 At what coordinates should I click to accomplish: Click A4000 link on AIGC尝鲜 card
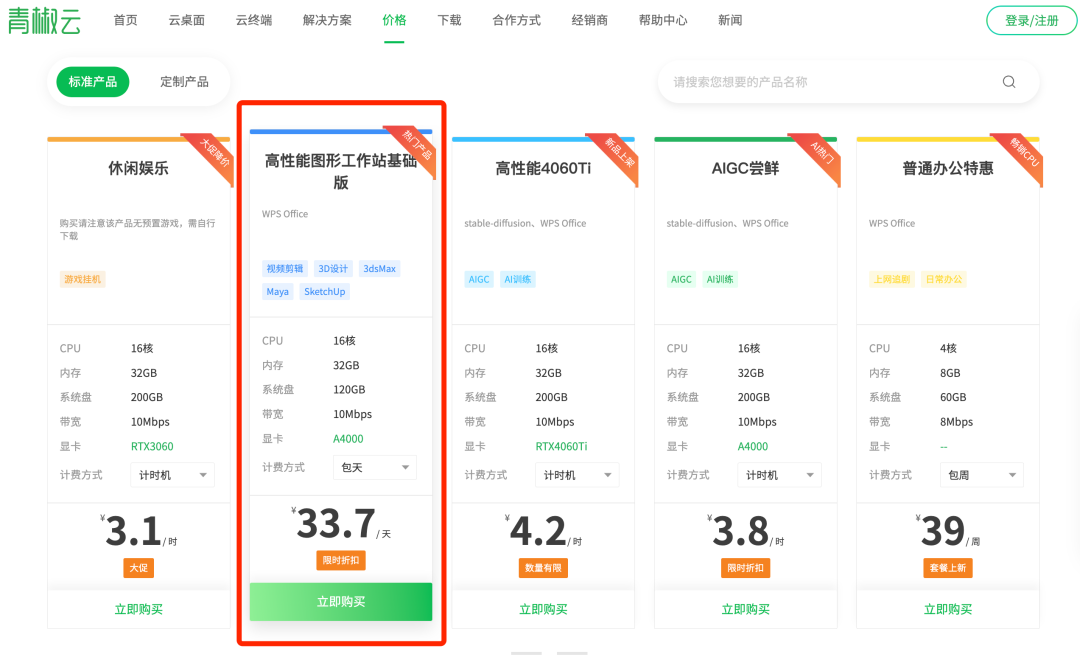753,446
